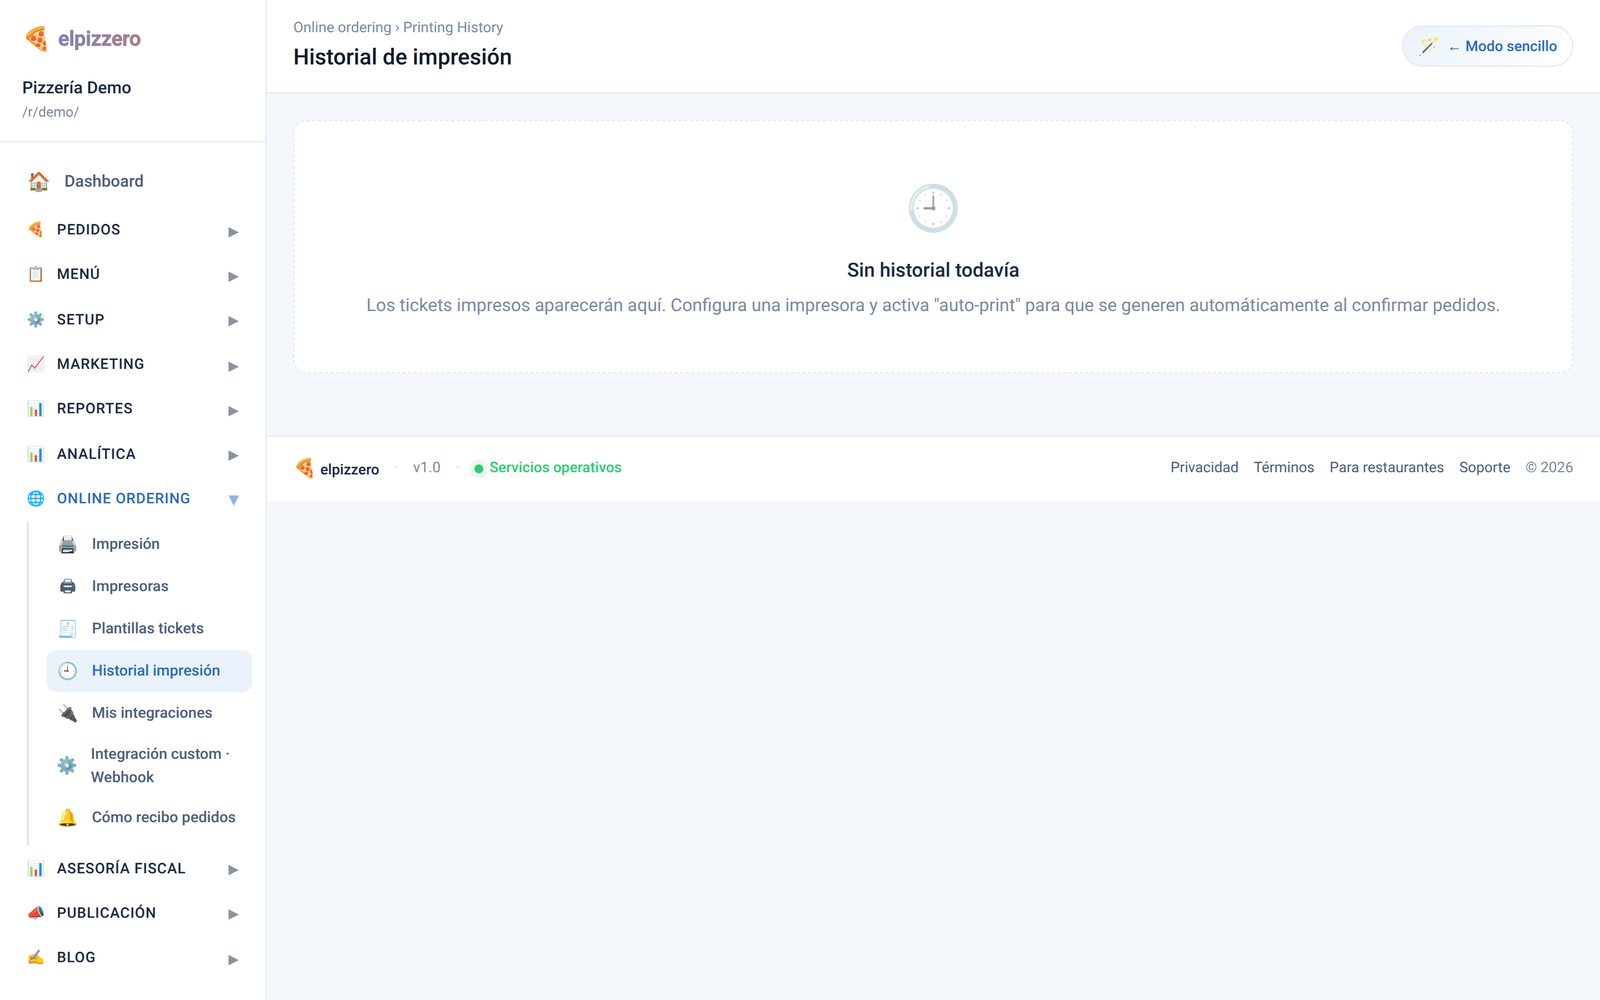Click the Cómo recibo pedidos bell icon

(x=68, y=817)
